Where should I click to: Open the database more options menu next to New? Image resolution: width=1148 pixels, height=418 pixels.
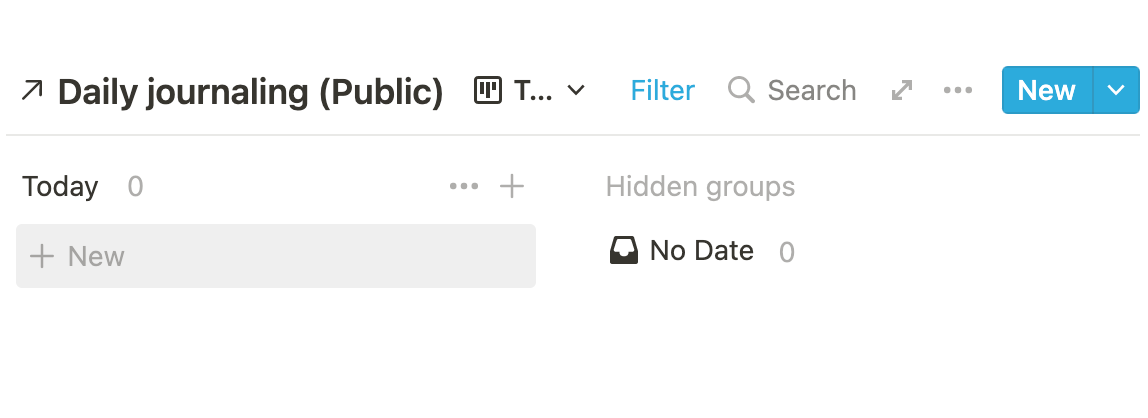(x=958, y=90)
